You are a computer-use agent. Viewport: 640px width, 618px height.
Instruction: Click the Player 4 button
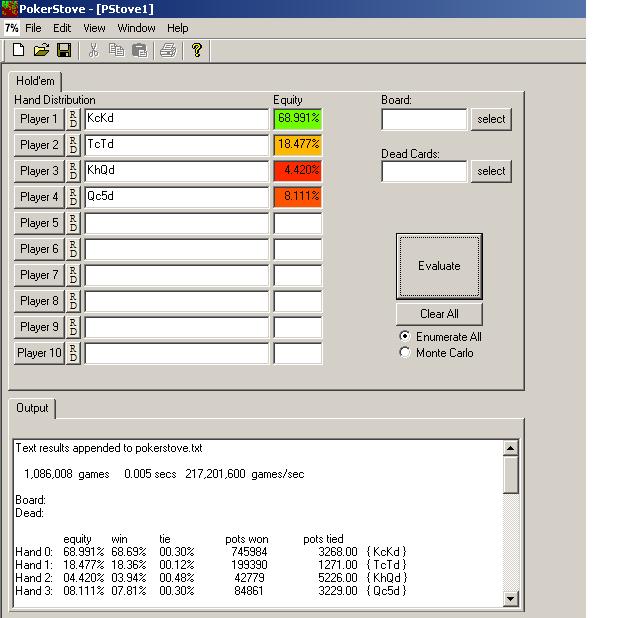tap(39, 197)
